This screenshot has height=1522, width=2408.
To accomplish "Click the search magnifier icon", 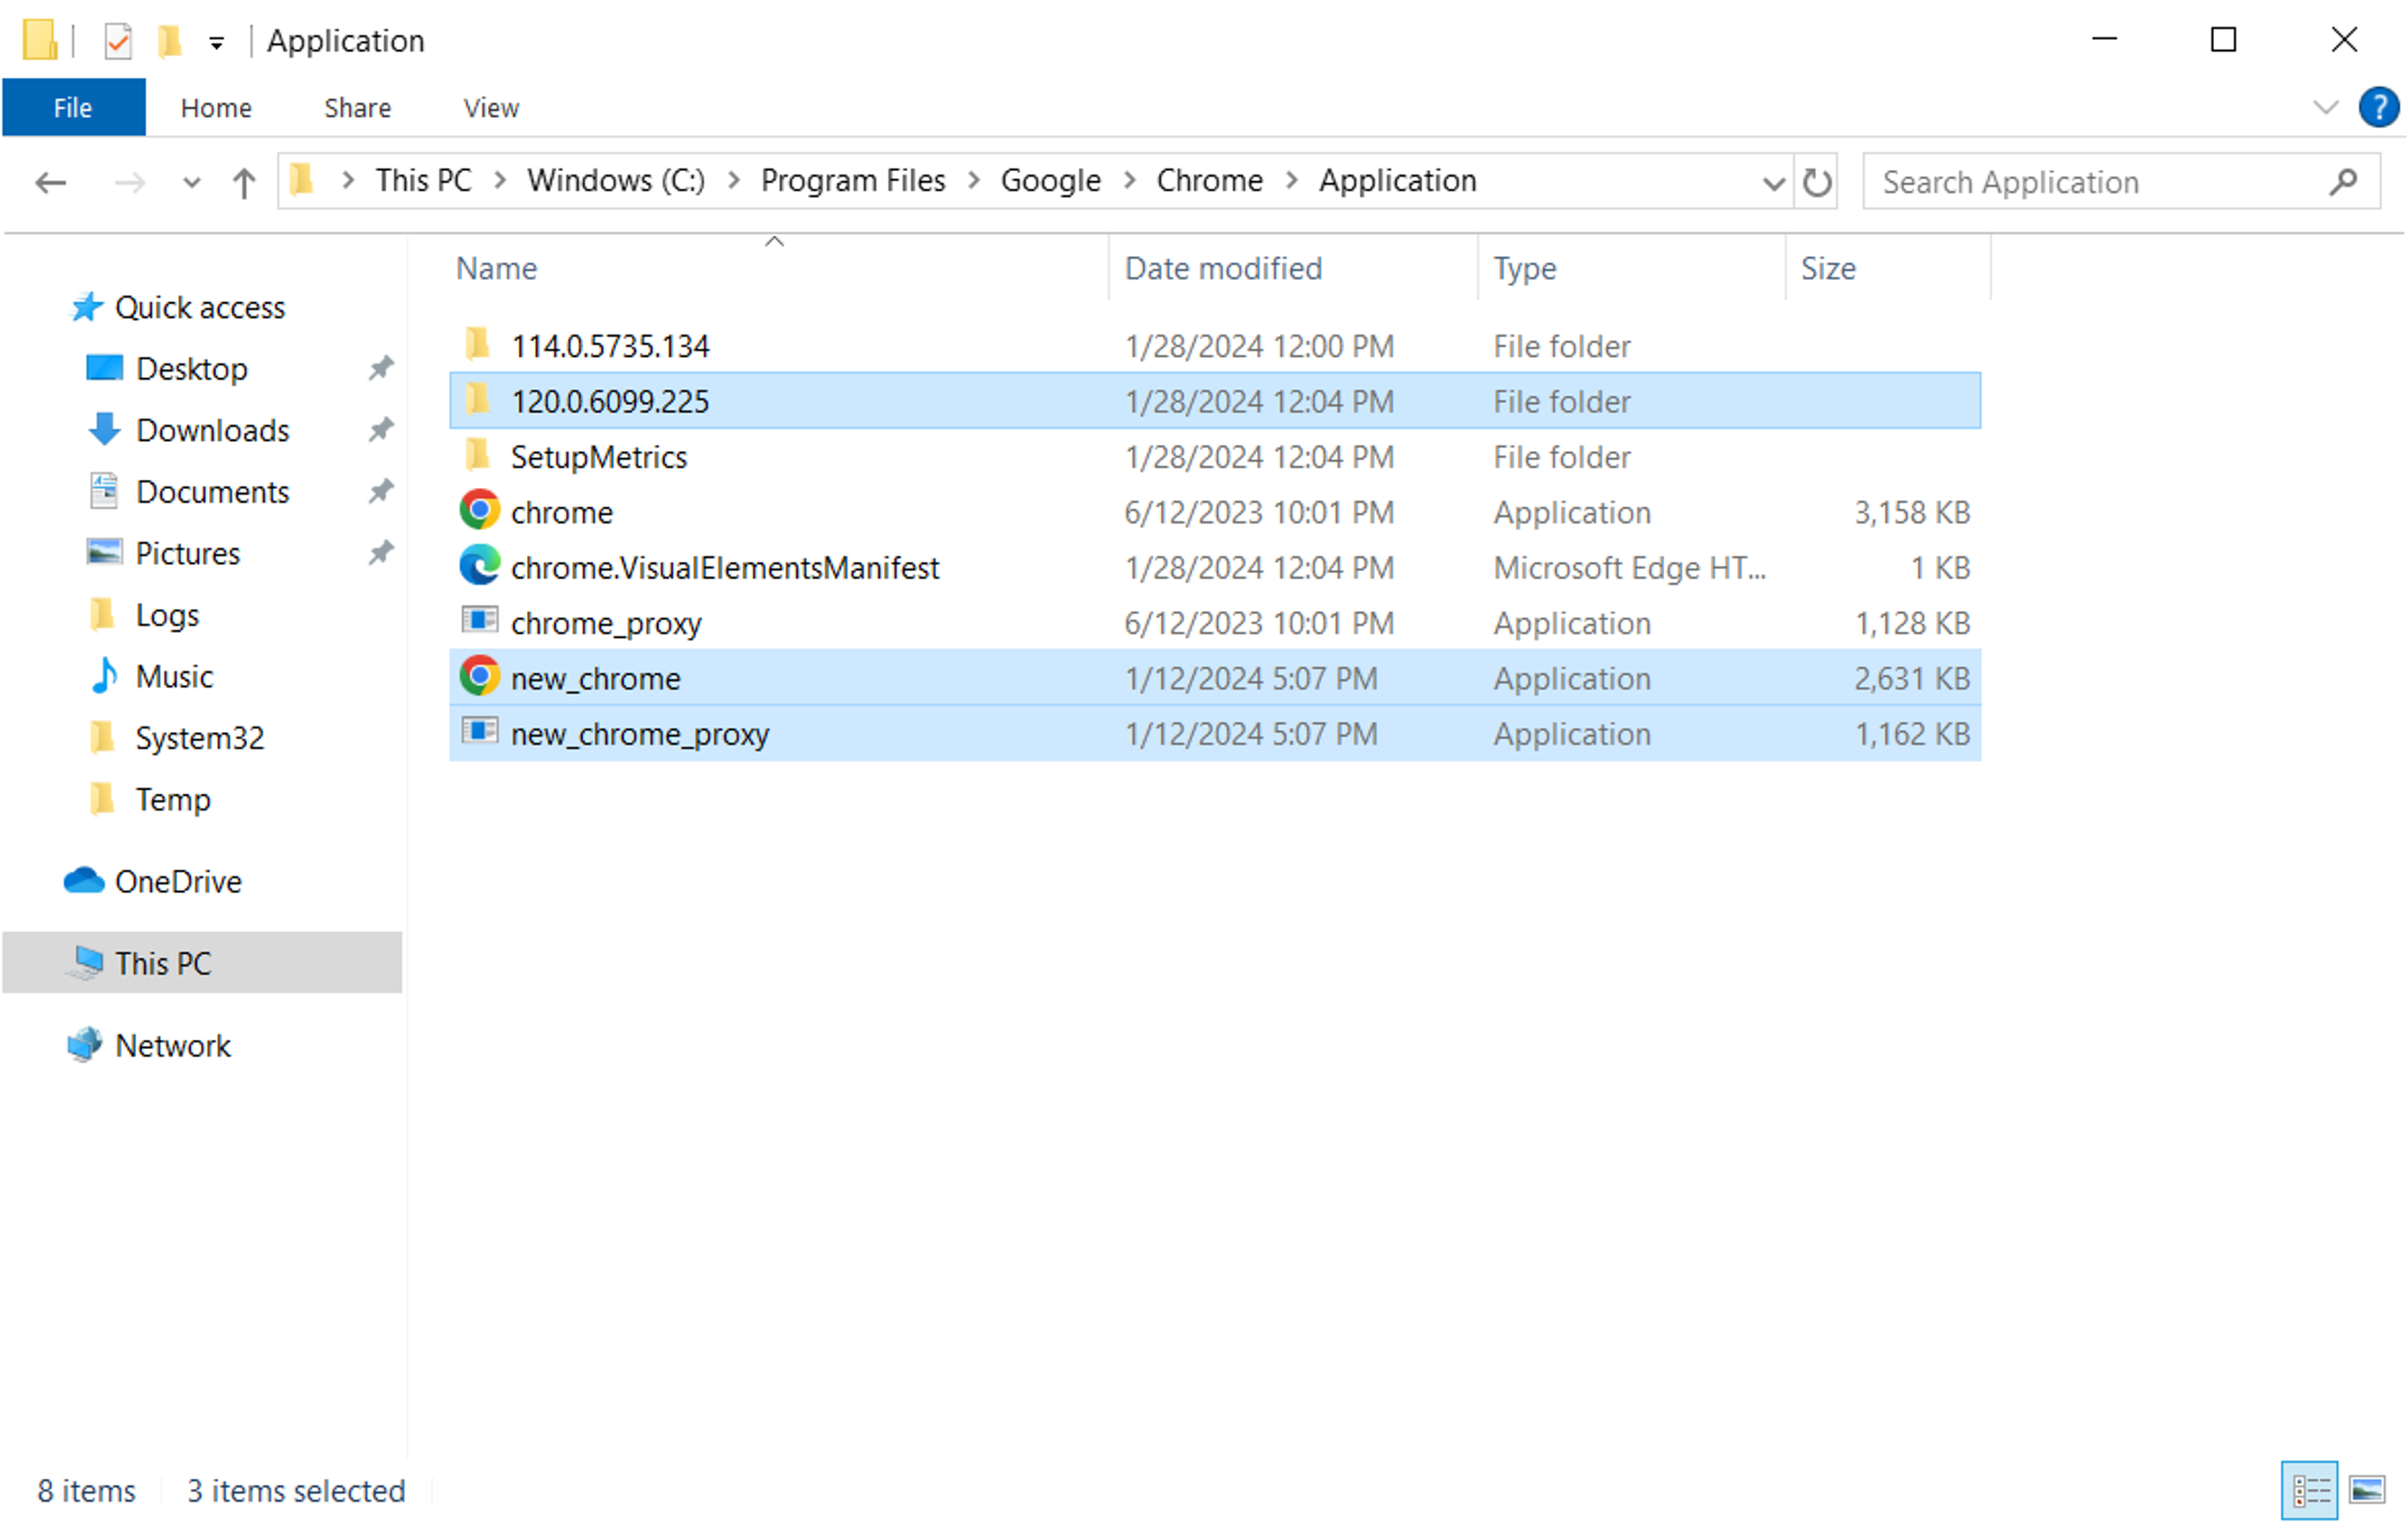I will [x=2343, y=182].
